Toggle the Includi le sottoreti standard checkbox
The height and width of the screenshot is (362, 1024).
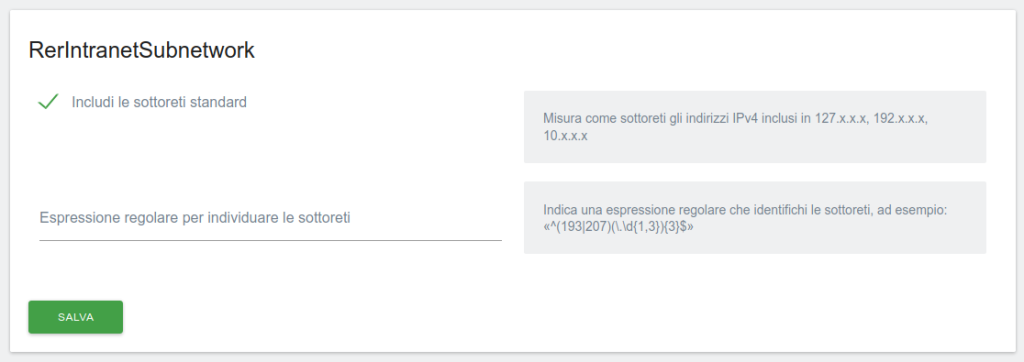[x=48, y=102]
